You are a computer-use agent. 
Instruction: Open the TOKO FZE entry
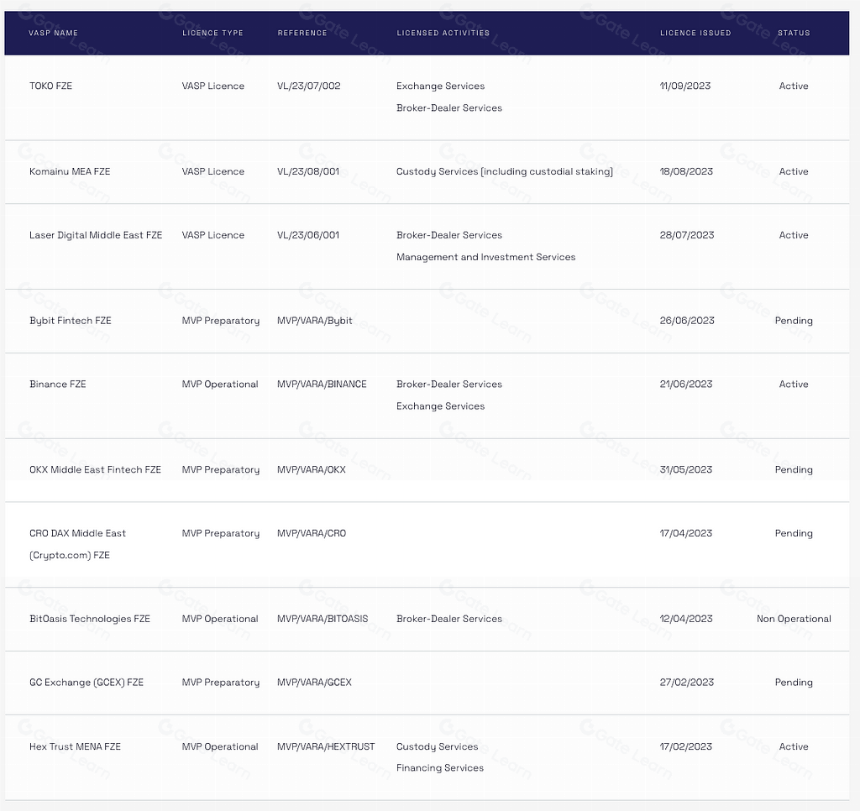[x=50, y=86]
